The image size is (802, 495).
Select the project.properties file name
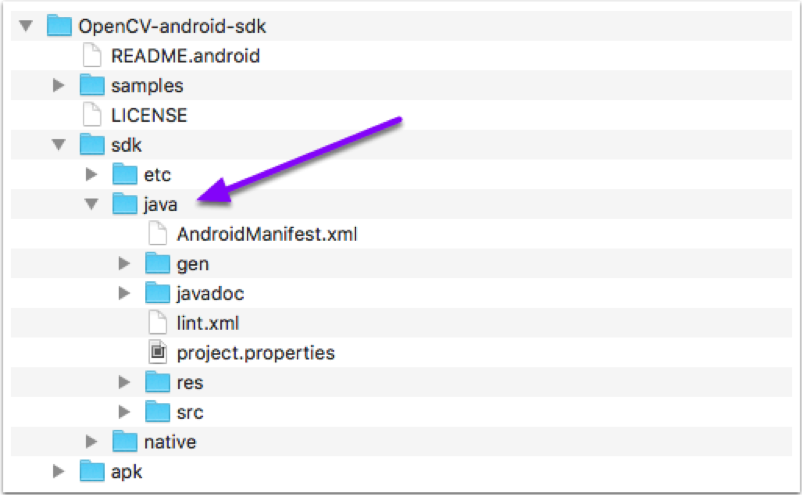coord(256,353)
